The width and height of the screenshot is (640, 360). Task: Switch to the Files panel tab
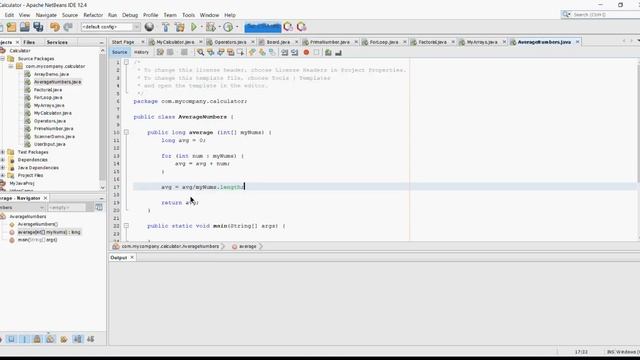pyautogui.click(x=29, y=42)
